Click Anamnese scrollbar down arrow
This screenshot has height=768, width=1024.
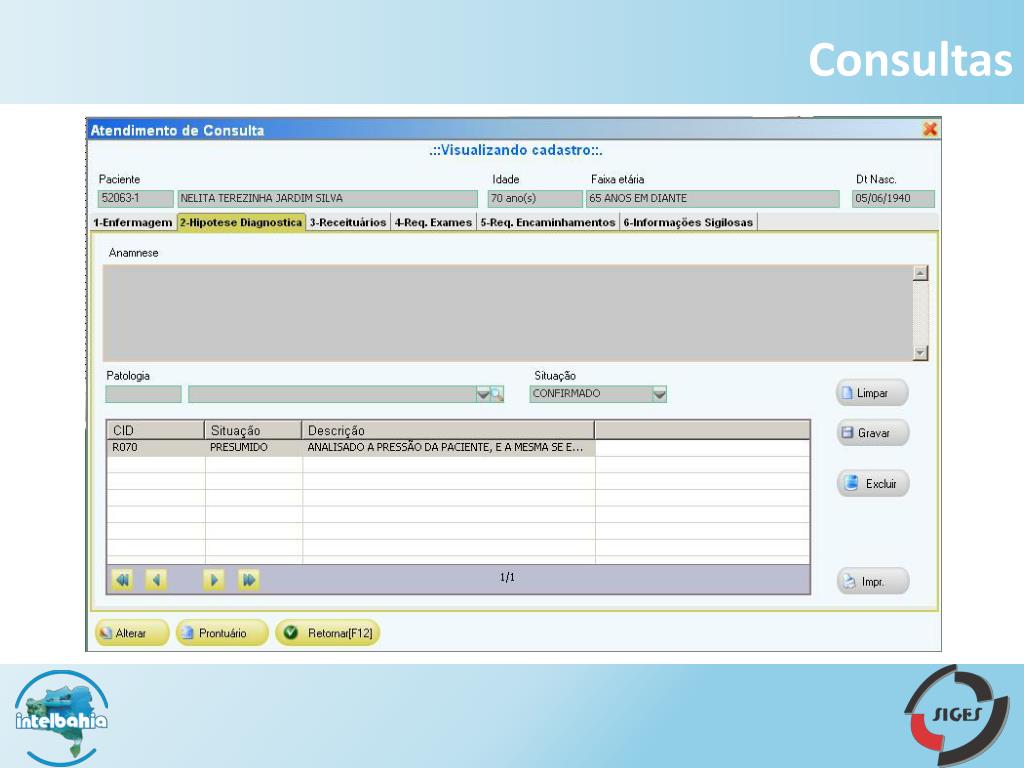(x=920, y=353)
